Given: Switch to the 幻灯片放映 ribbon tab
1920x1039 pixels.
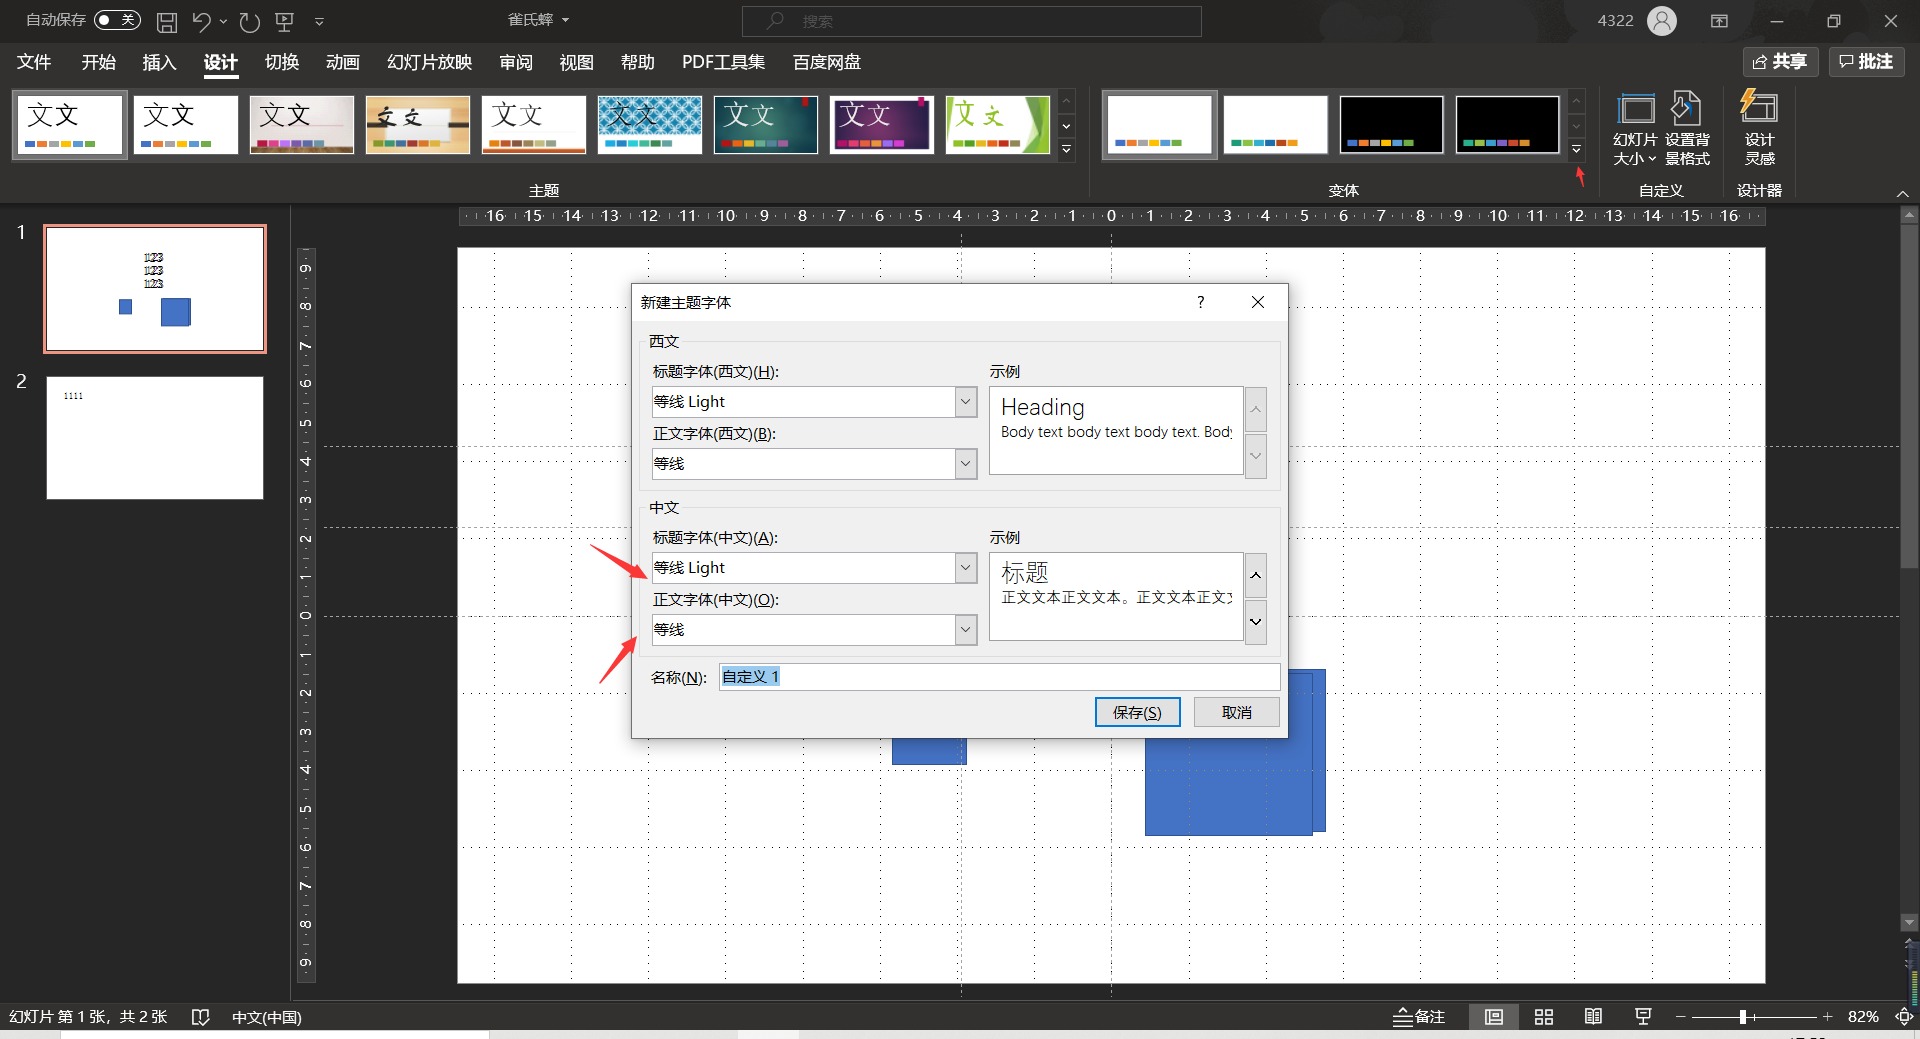Looking at the screenshot, I should point(429,62).
